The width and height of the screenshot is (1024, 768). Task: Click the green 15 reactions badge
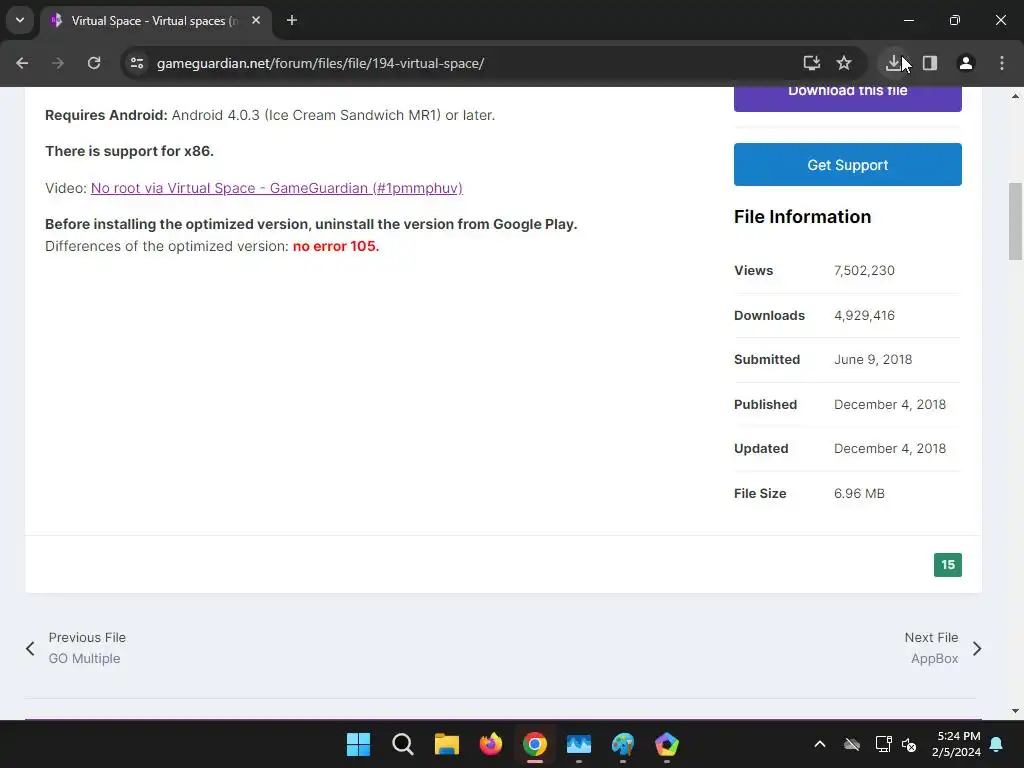point(948,565)
